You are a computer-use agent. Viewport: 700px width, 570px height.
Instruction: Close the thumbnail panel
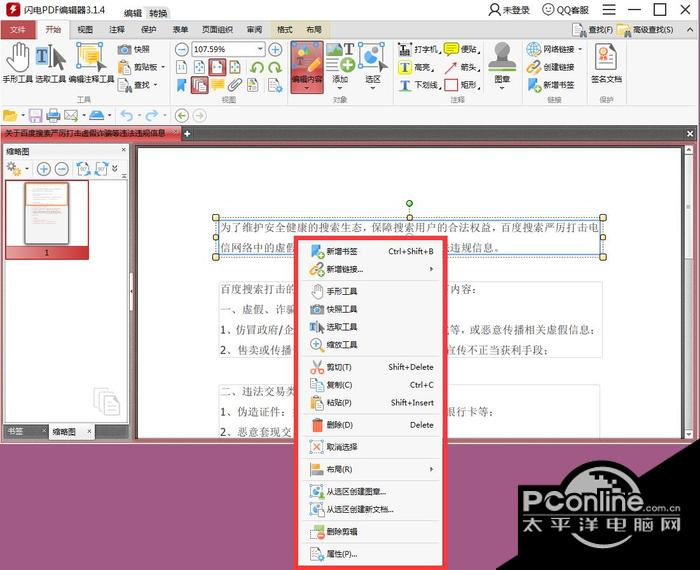pos(124,150)
